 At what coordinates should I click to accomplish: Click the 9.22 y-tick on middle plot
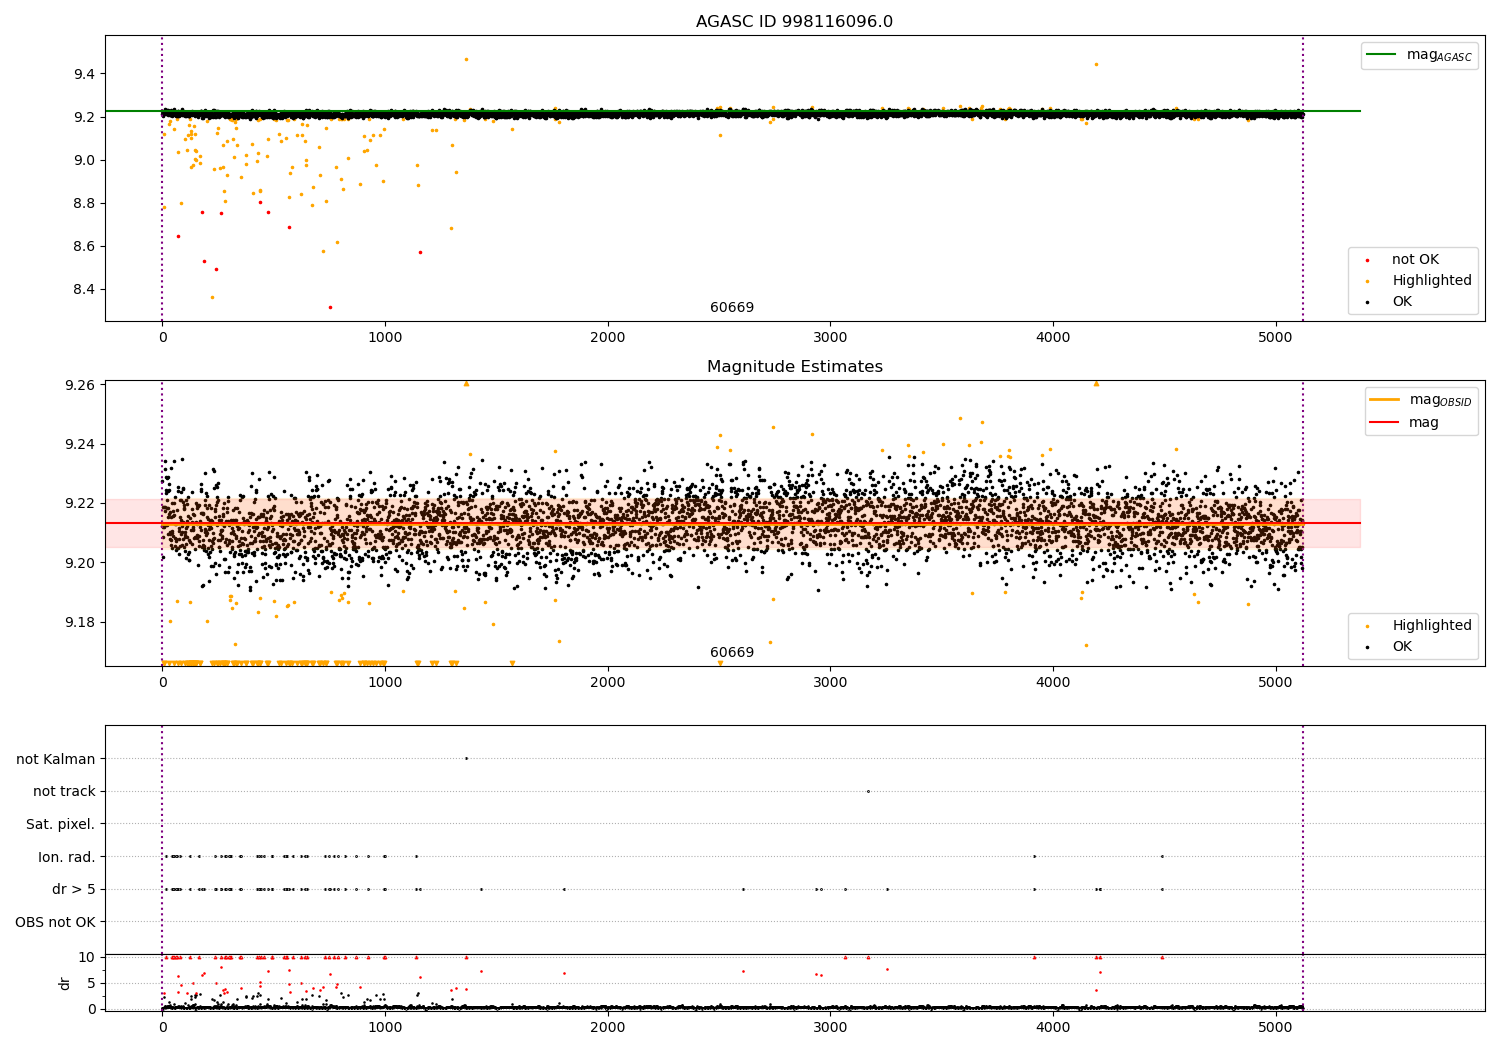(x=80, y=504)
